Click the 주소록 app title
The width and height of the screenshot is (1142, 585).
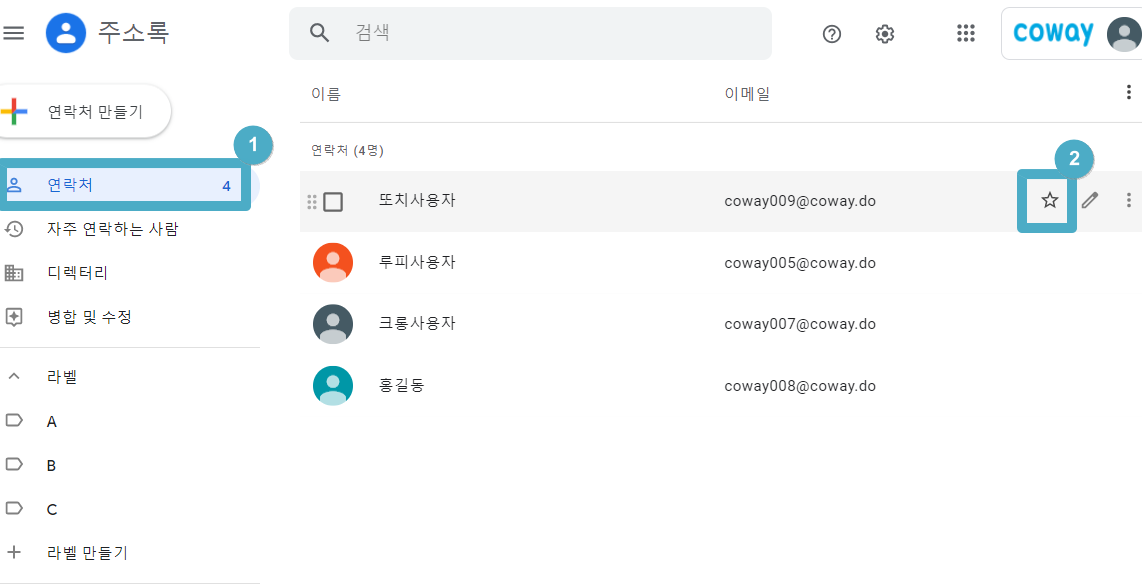(133, 33)
